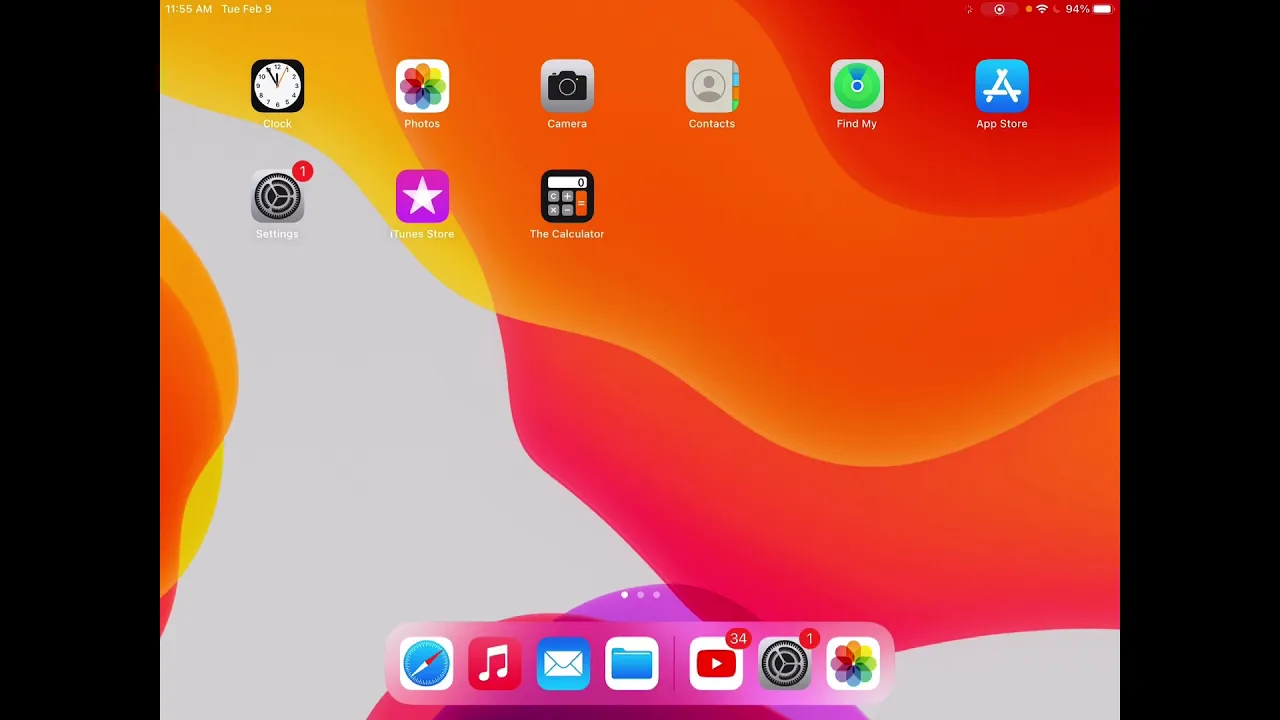Open the Music app in the dock

(x=495, y=664)
